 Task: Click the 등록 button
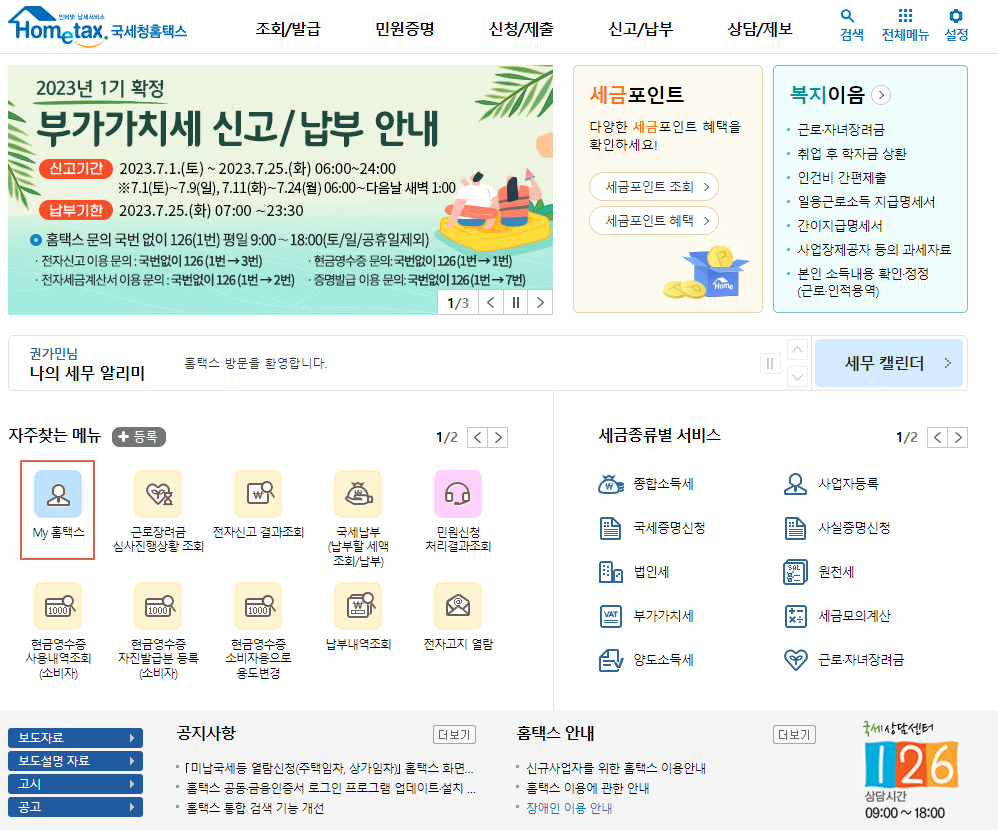[x=139, y=437]
